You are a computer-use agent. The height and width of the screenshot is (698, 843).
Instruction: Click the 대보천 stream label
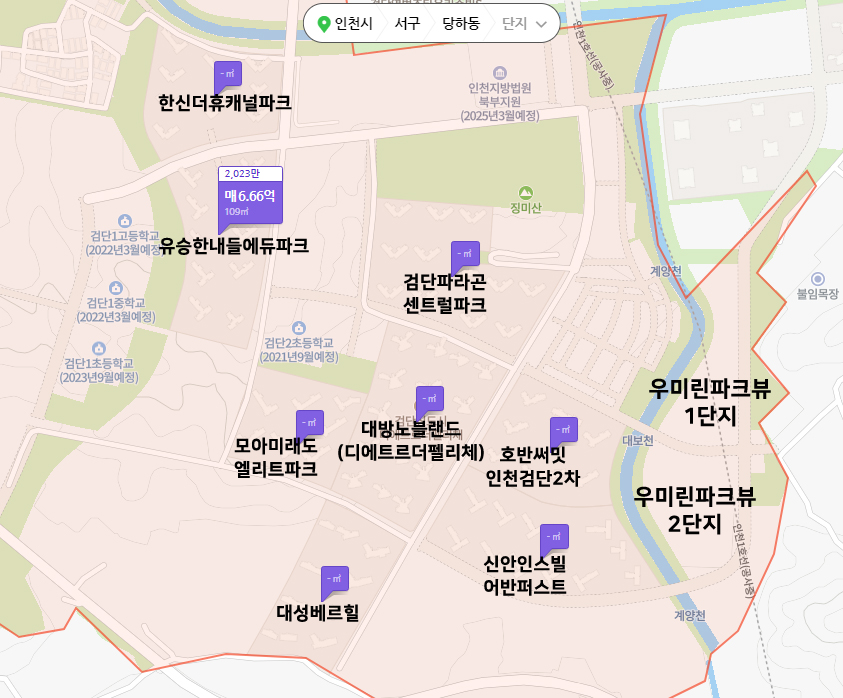[x=638, y=440]
